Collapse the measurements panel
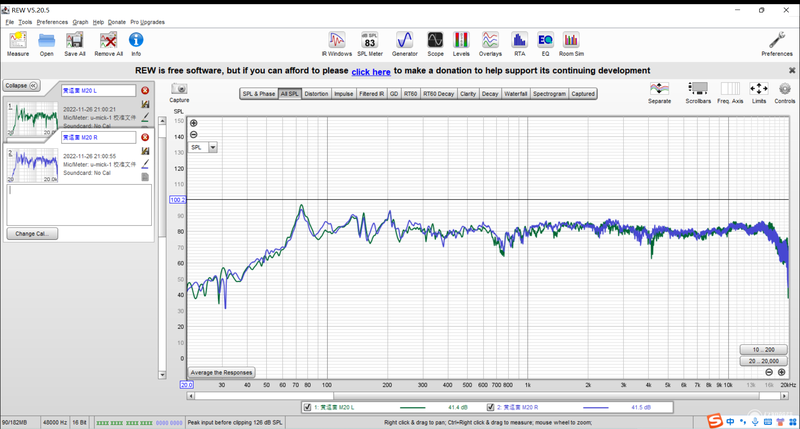 pyautogui.click(x=21, y=86)
